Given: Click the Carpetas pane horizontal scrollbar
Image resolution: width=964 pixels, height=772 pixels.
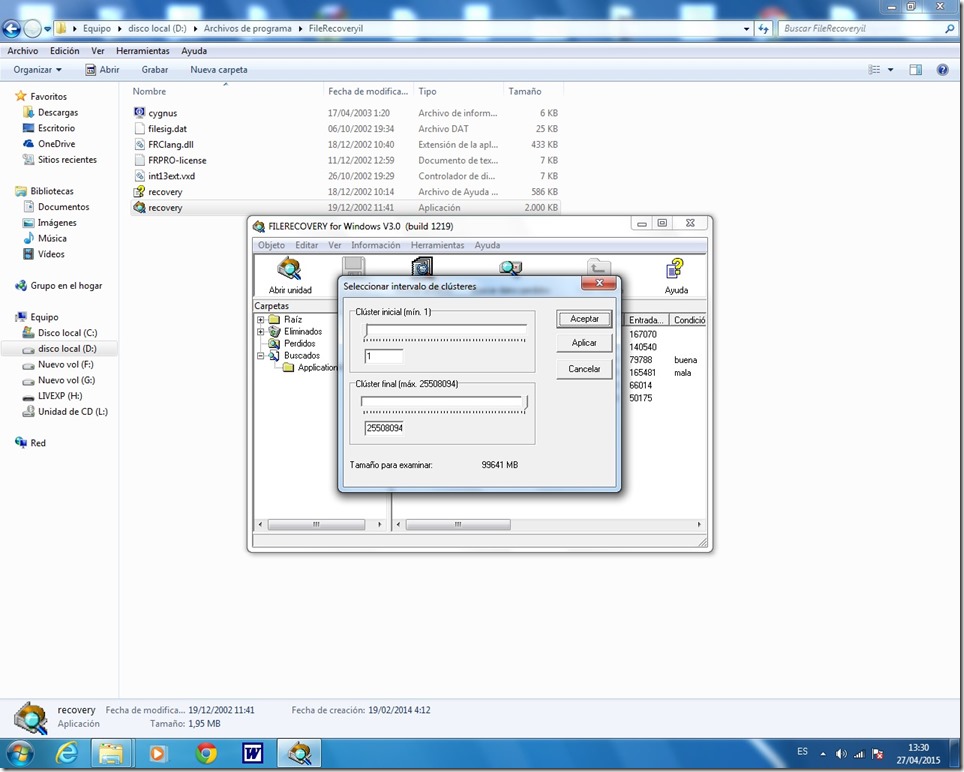Looking at the screenshot, I should pos(320,524).
